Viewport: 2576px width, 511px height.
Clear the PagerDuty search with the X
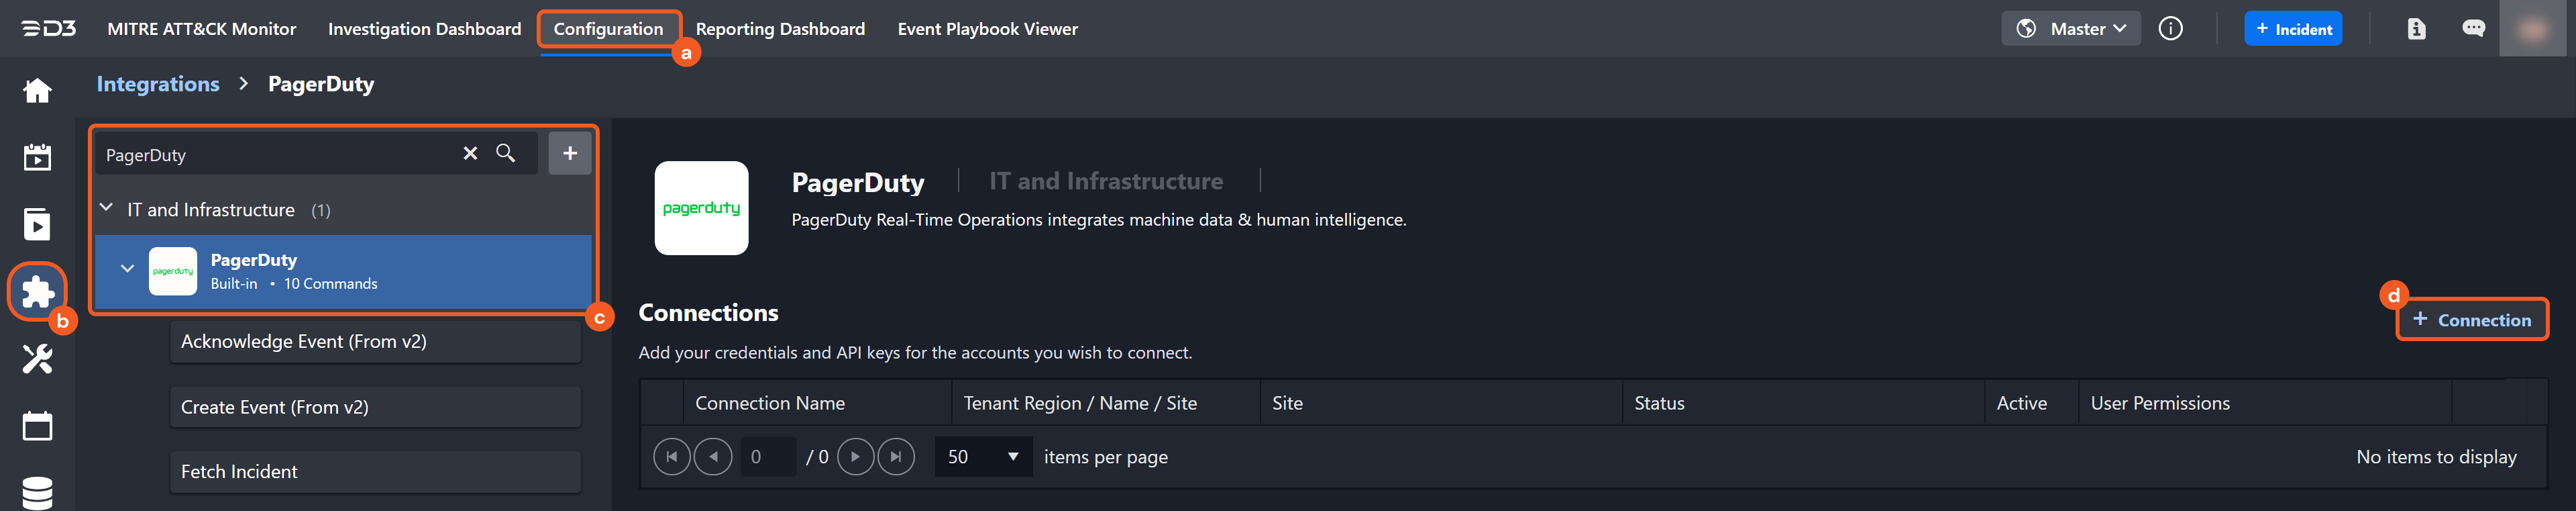(470, 153)
